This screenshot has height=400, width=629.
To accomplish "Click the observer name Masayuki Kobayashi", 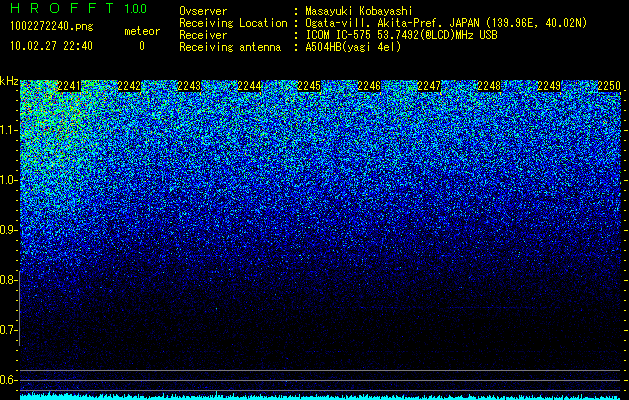I will [x=359, y=11].
